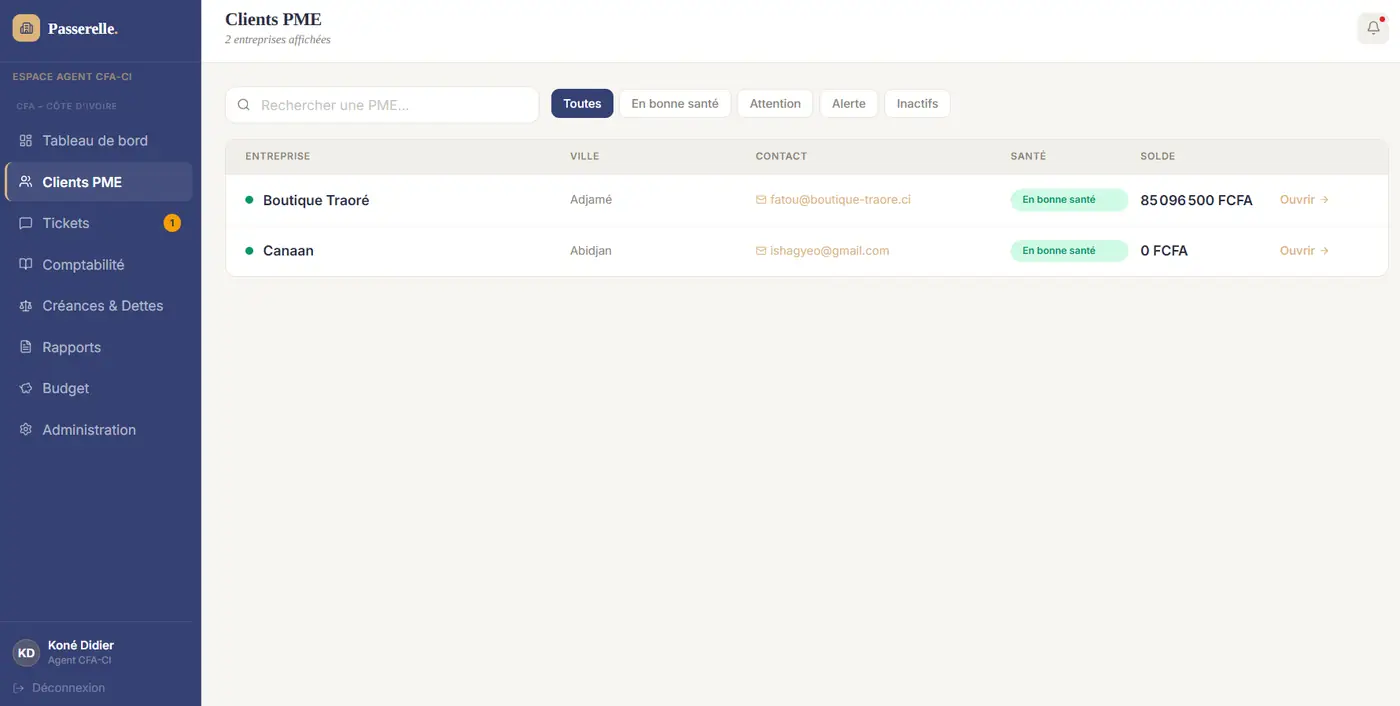Click the Budget piggy bank icon

click(26, 388)
